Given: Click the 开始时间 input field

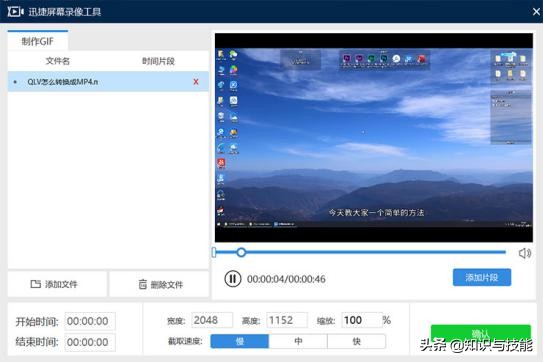Looking at the screenshot, I should tap(90, 321).
